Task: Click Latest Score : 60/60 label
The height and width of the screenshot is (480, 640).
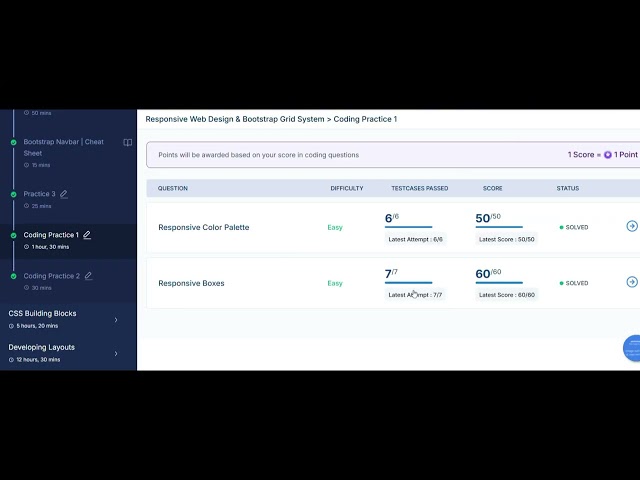Action: click(x=507, y=295)
